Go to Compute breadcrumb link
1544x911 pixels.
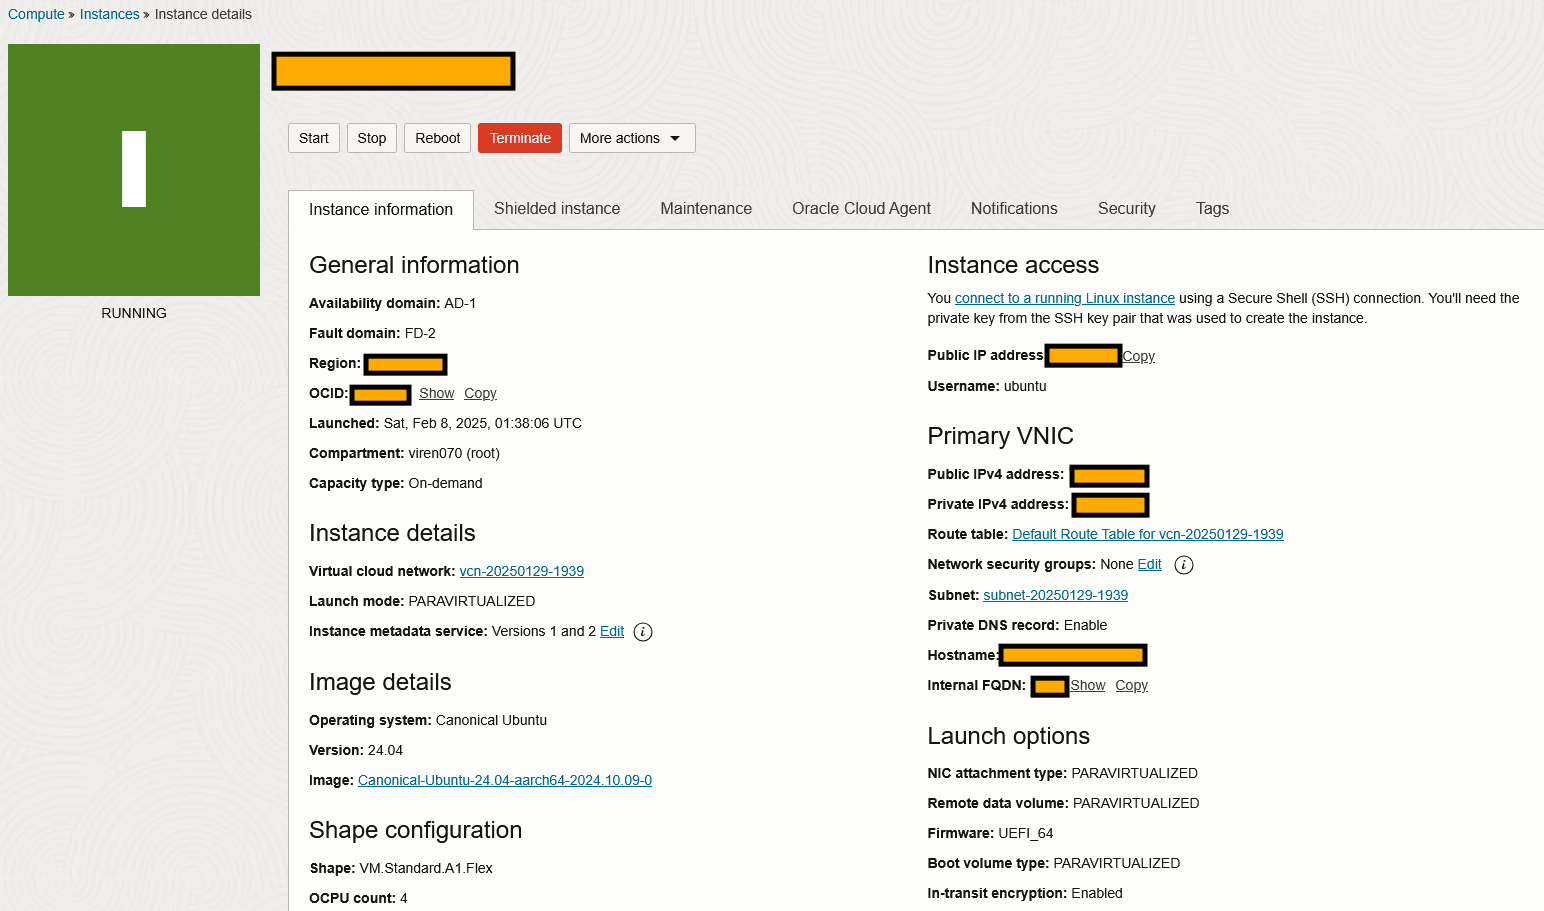[36, 14]
